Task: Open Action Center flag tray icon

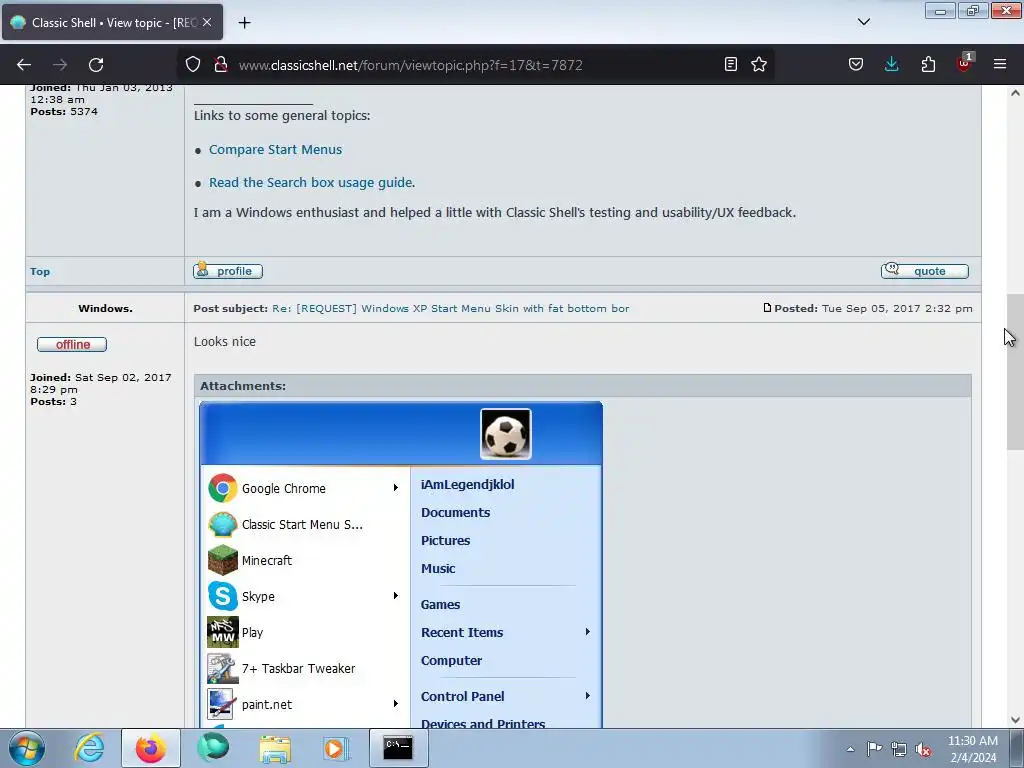Action: pyautogui.click(x=874, y=749)
